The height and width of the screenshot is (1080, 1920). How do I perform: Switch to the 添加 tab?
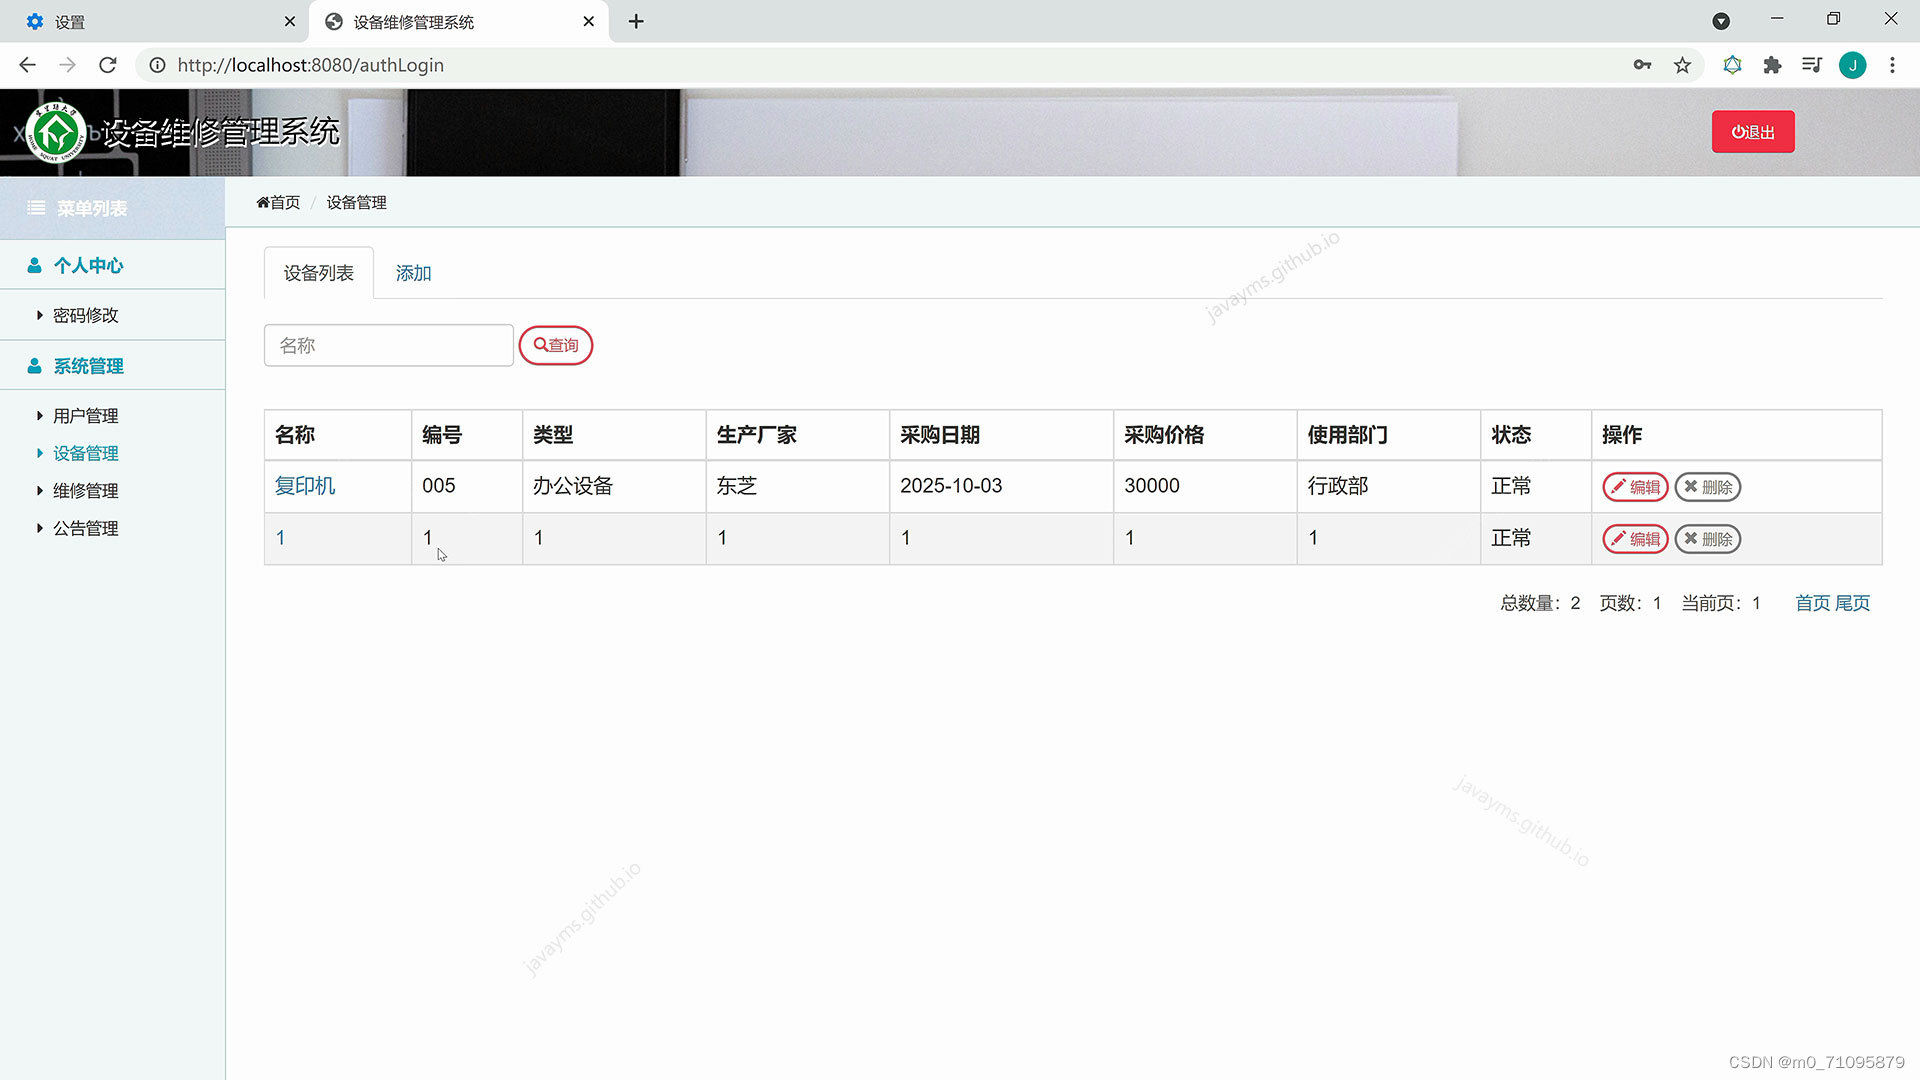[413, 272]
